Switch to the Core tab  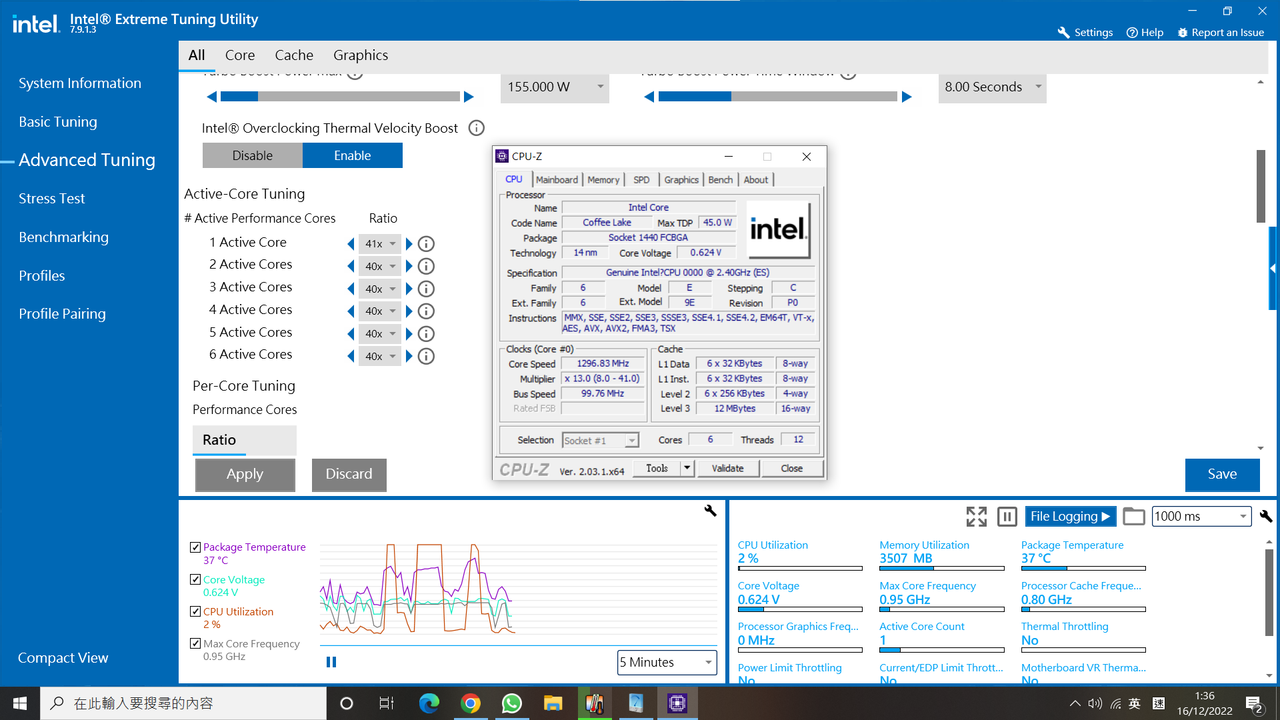click(x=240, y=55)
